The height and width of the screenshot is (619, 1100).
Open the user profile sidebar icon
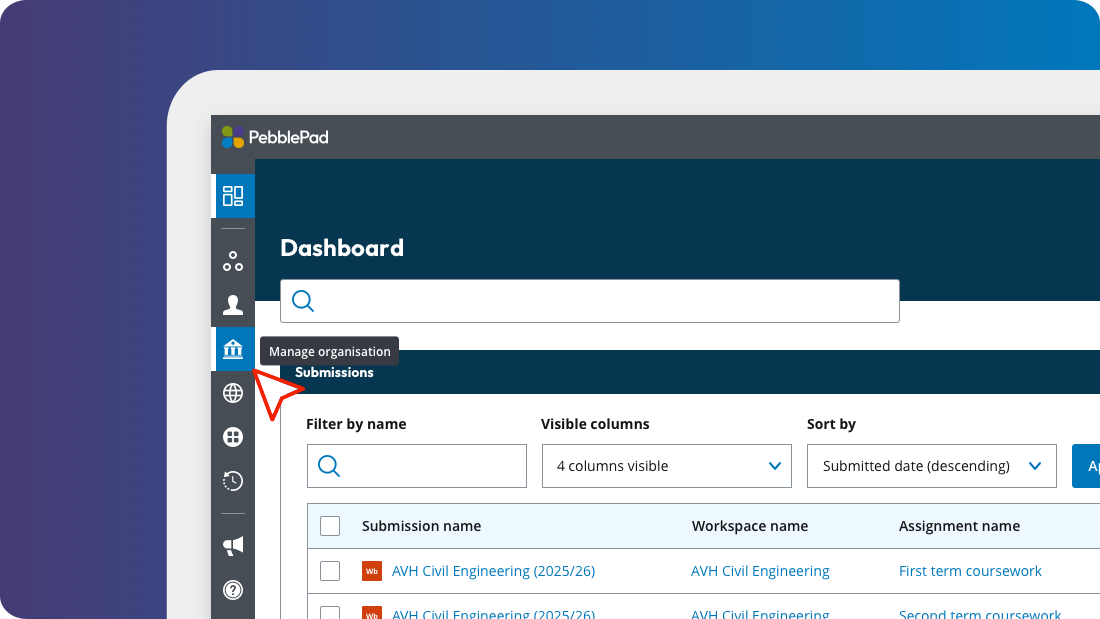click(x=233, y=305)
